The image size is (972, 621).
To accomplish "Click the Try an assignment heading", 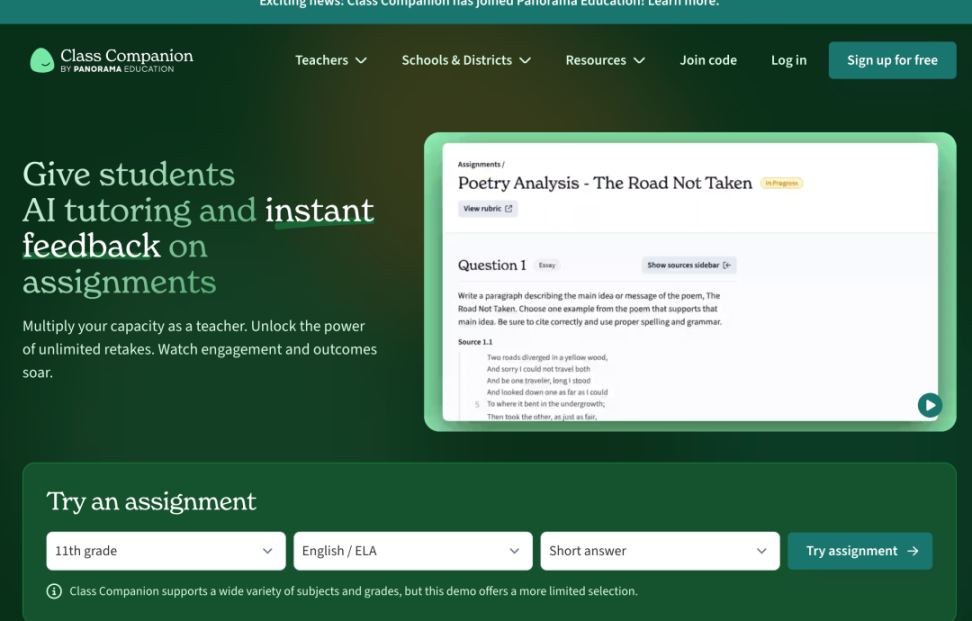I will point(151,501).
